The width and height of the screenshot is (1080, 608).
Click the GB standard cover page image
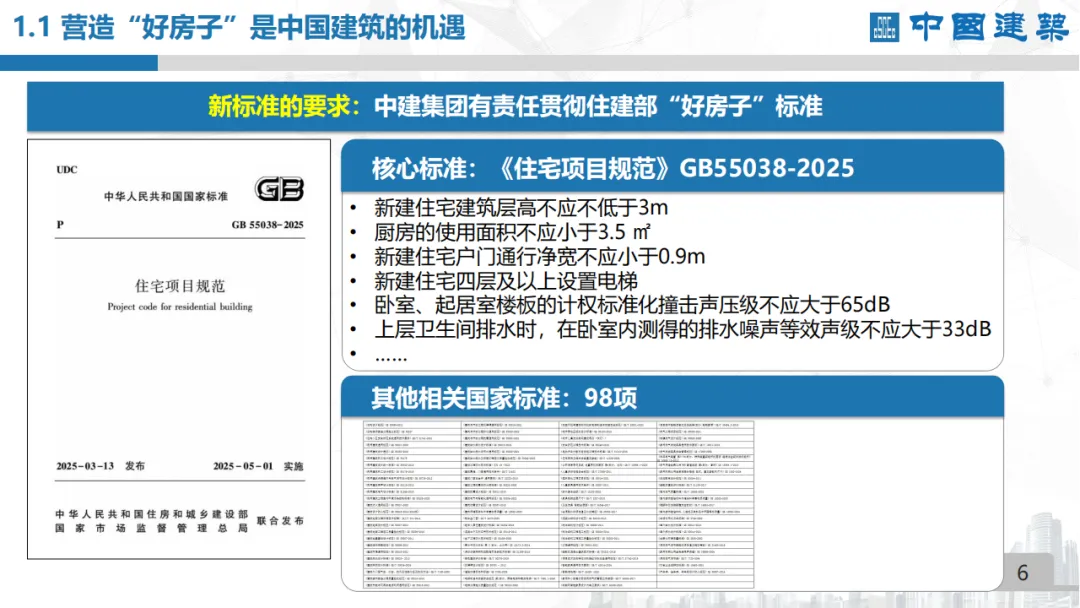179,349
